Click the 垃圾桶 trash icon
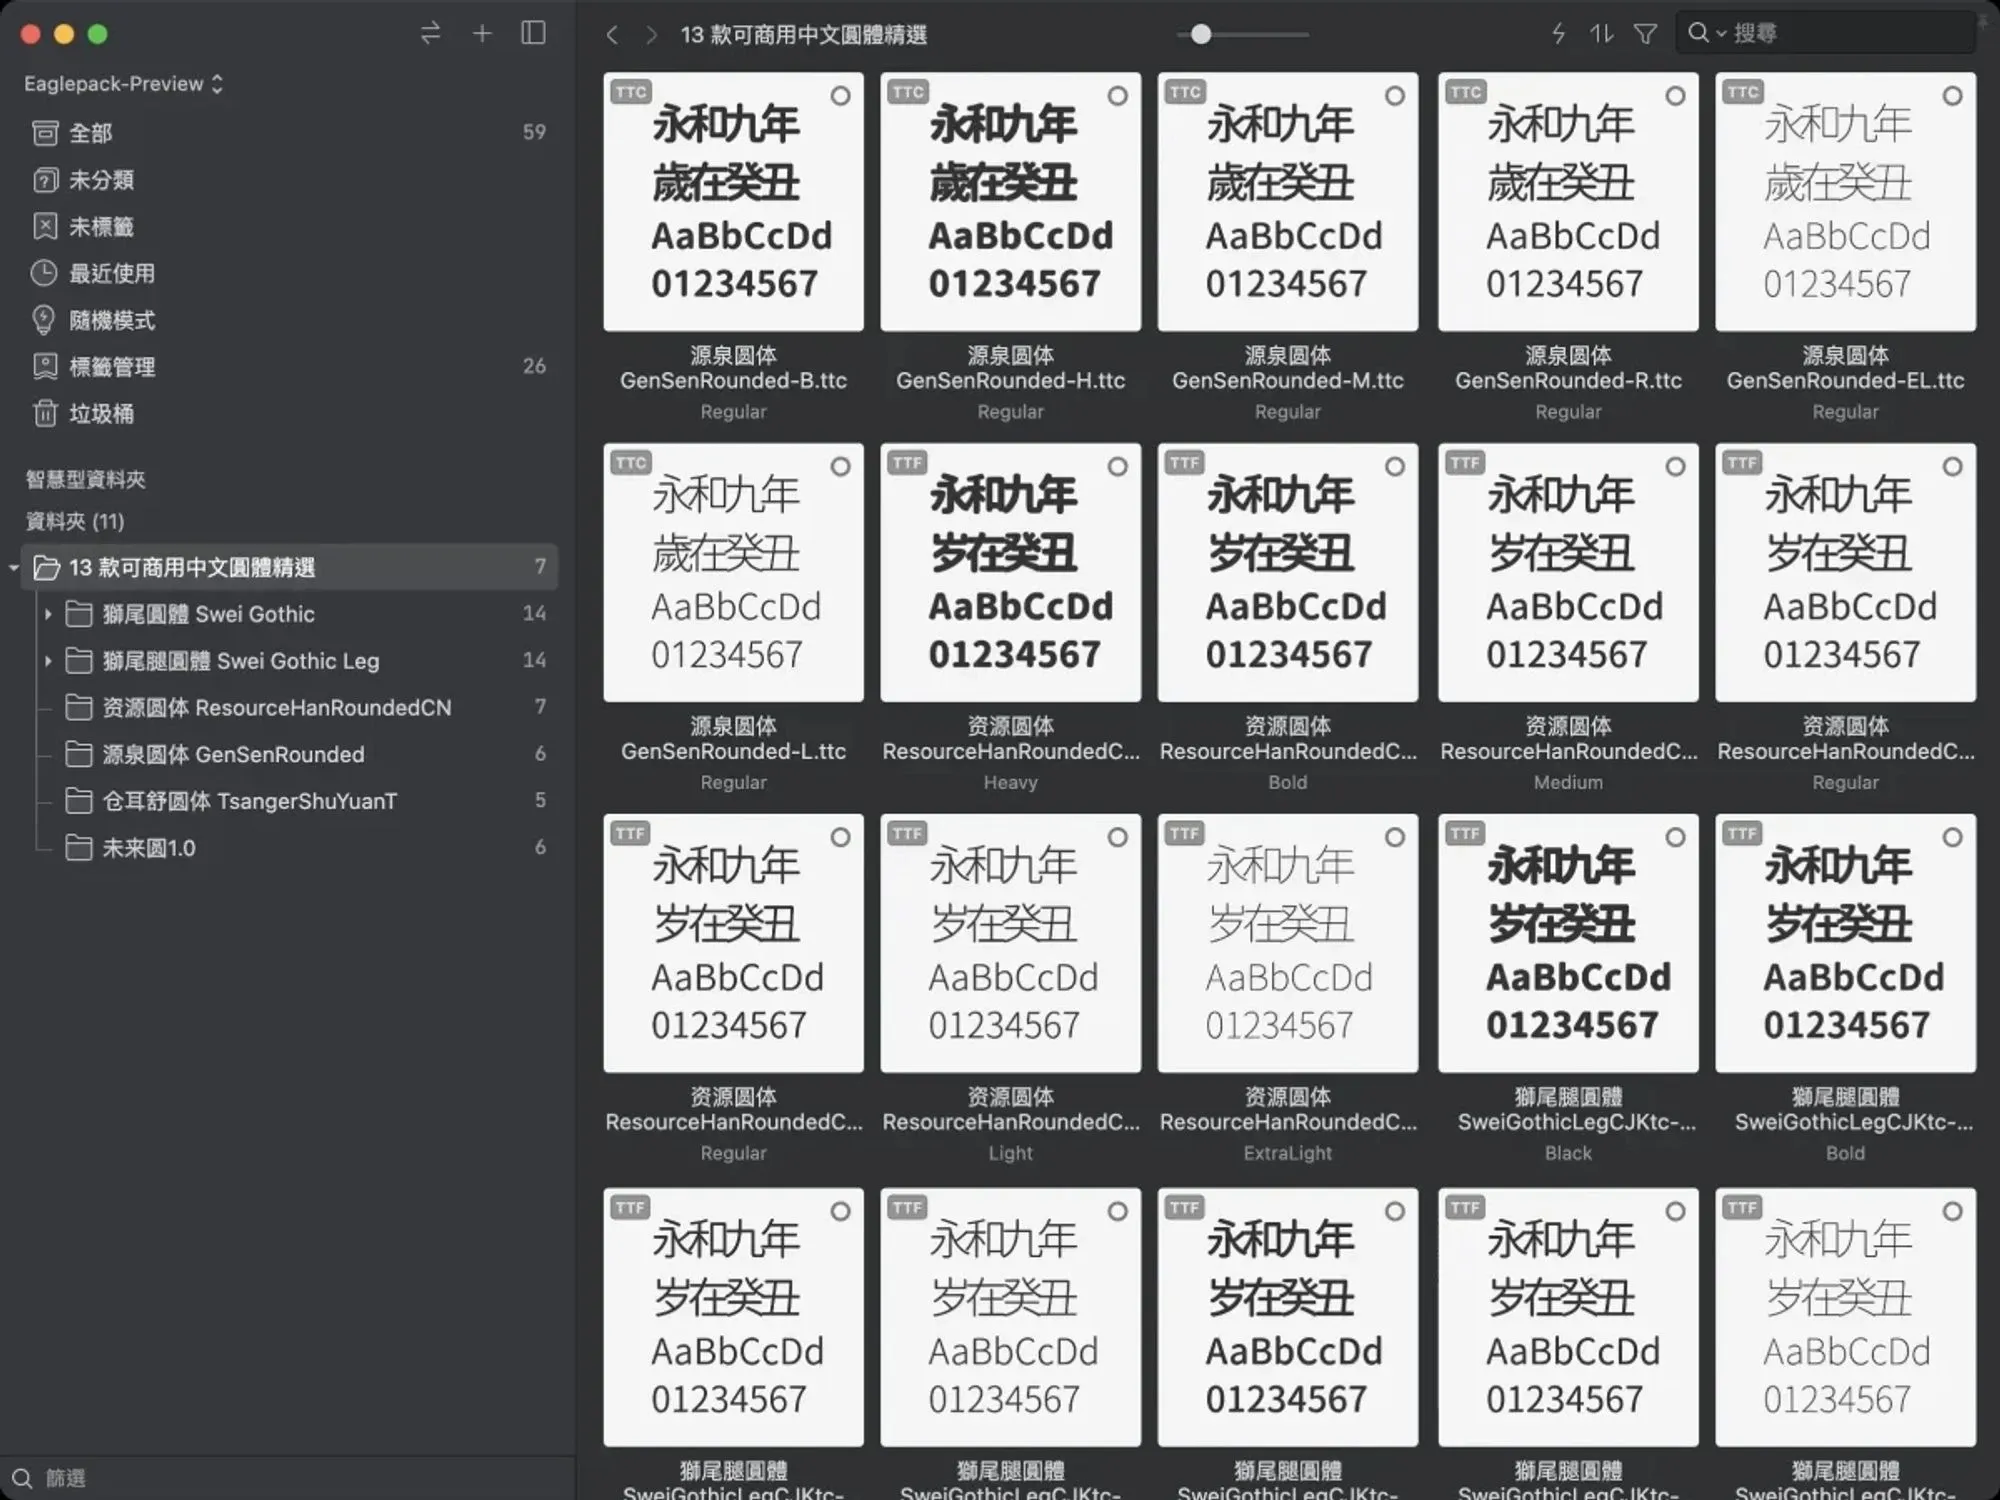Screen dimensions: 2000x1500 [45, 413]
